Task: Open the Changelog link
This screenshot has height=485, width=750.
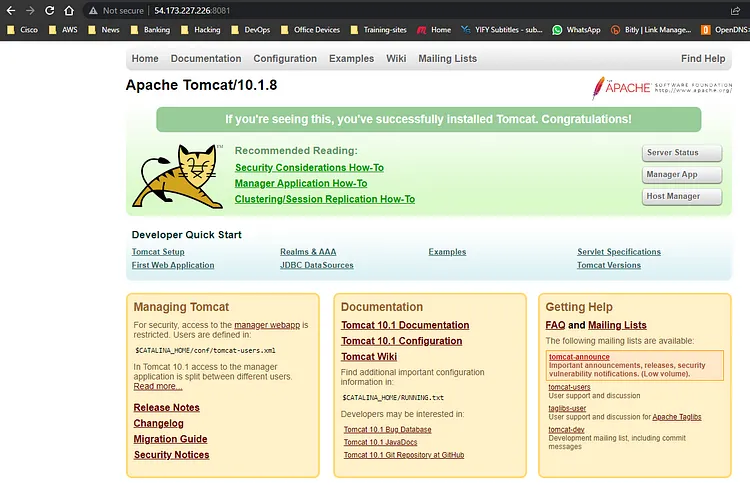Action: coord(158,423)
